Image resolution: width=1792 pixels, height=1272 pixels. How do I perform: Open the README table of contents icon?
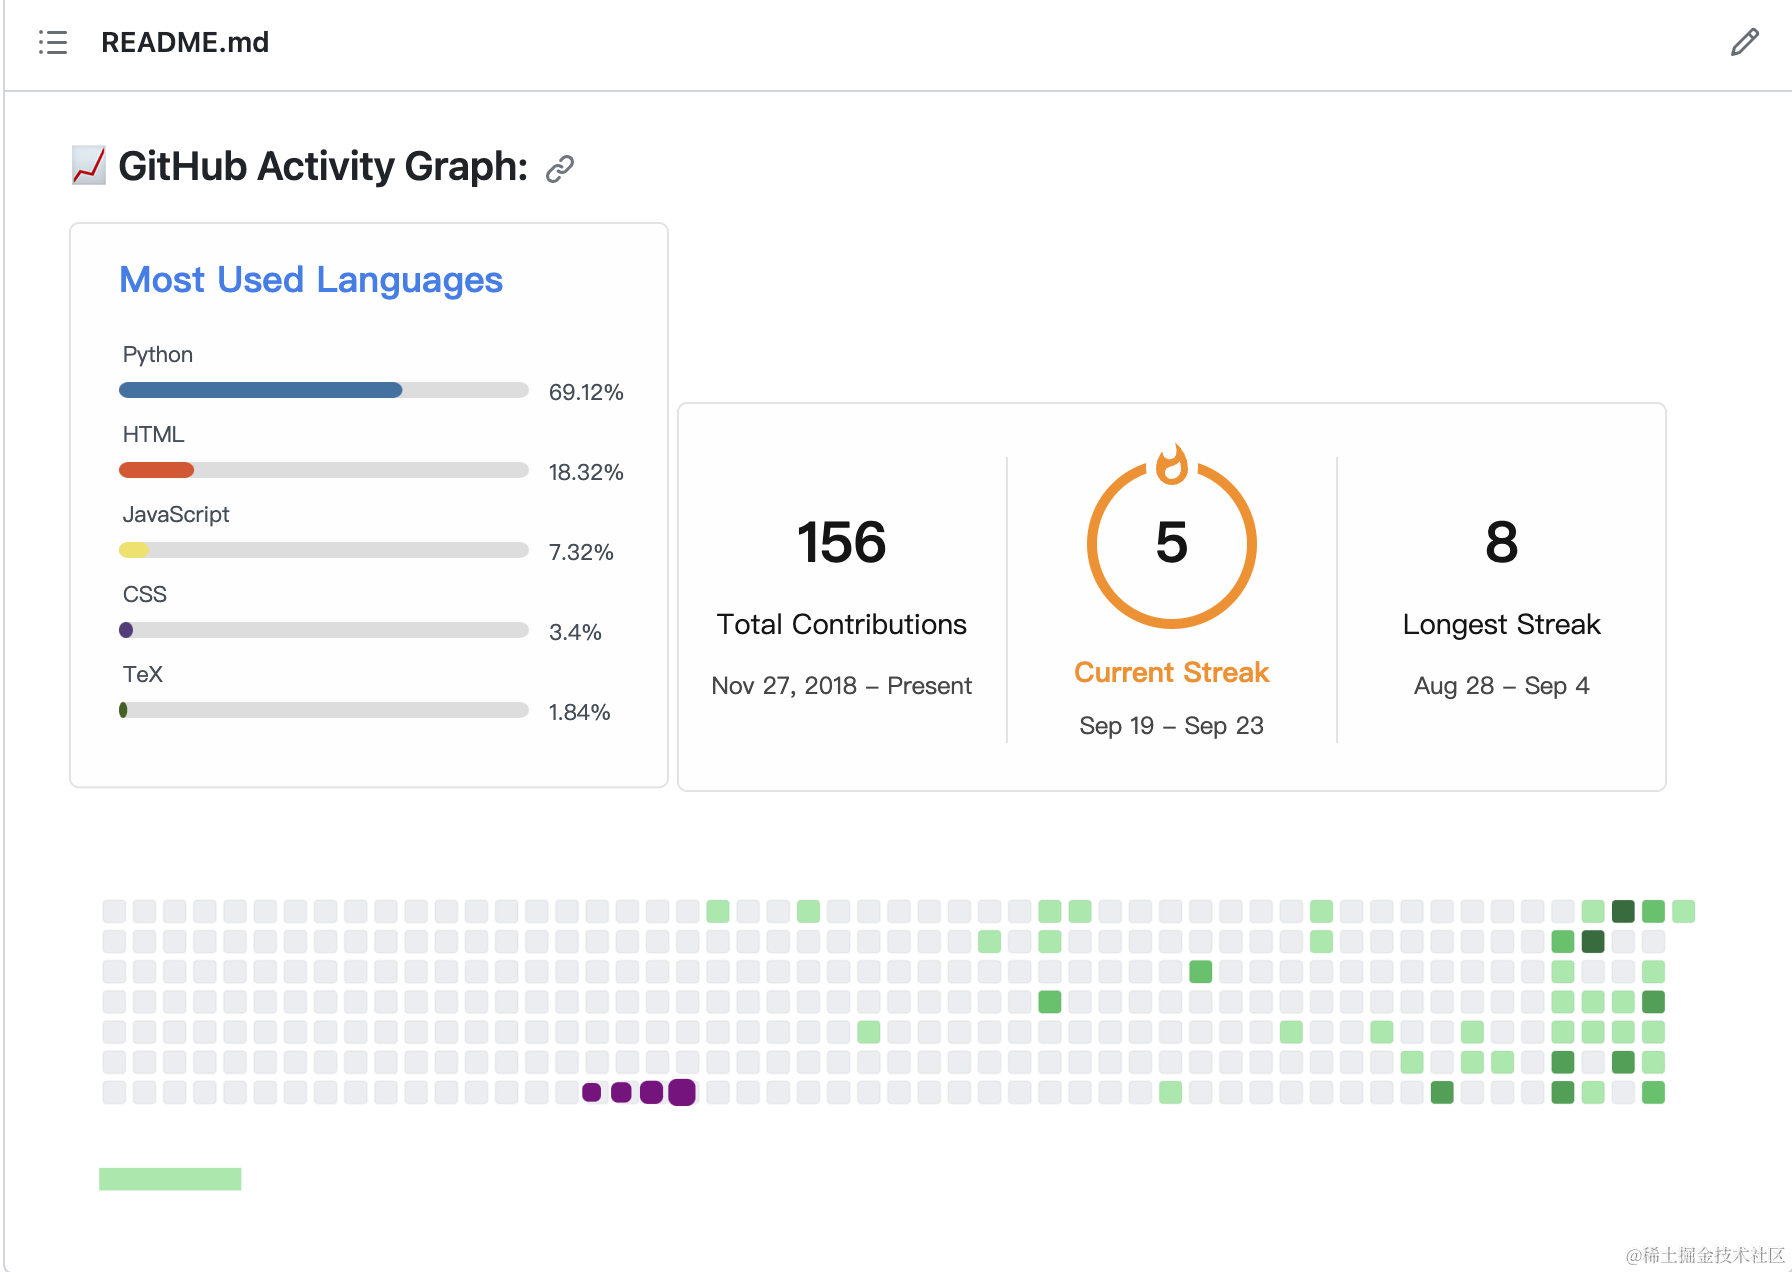53,42
